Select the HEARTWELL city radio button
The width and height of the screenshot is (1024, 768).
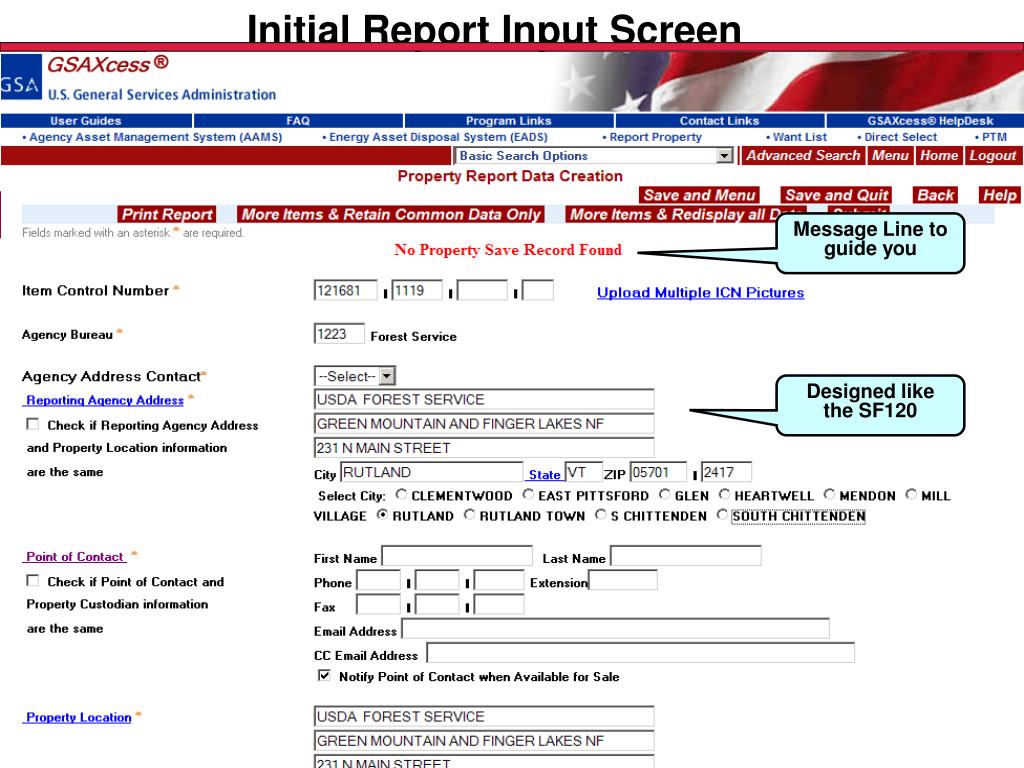[724, 494]
